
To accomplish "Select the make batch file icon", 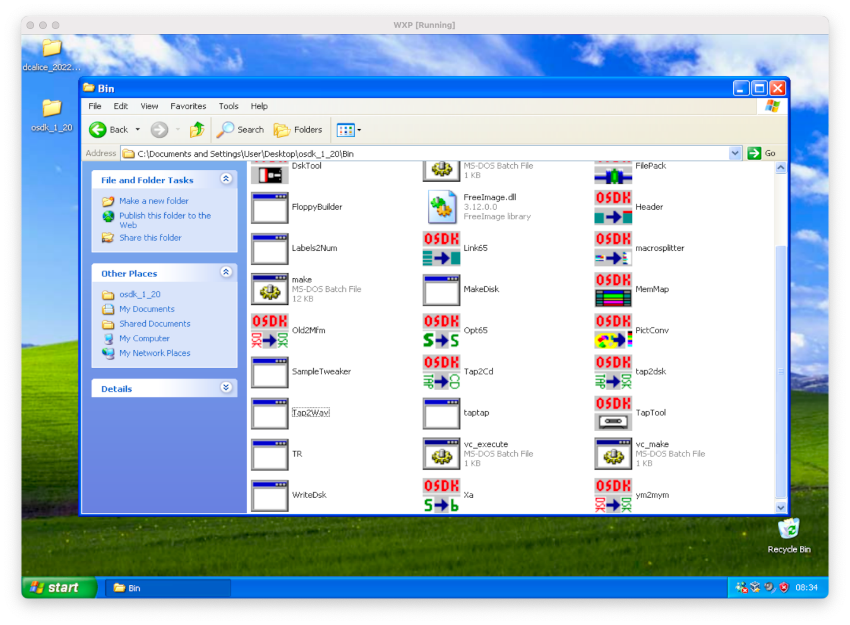I will point(269,289).
